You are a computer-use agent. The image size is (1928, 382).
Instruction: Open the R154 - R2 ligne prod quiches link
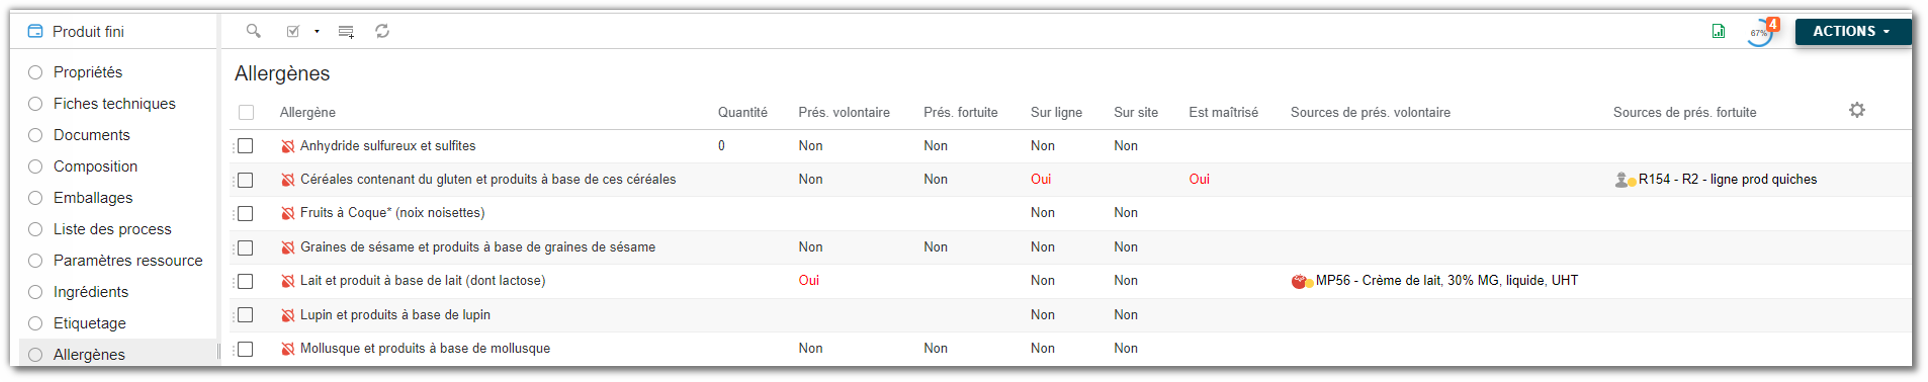click(1727, 180)
